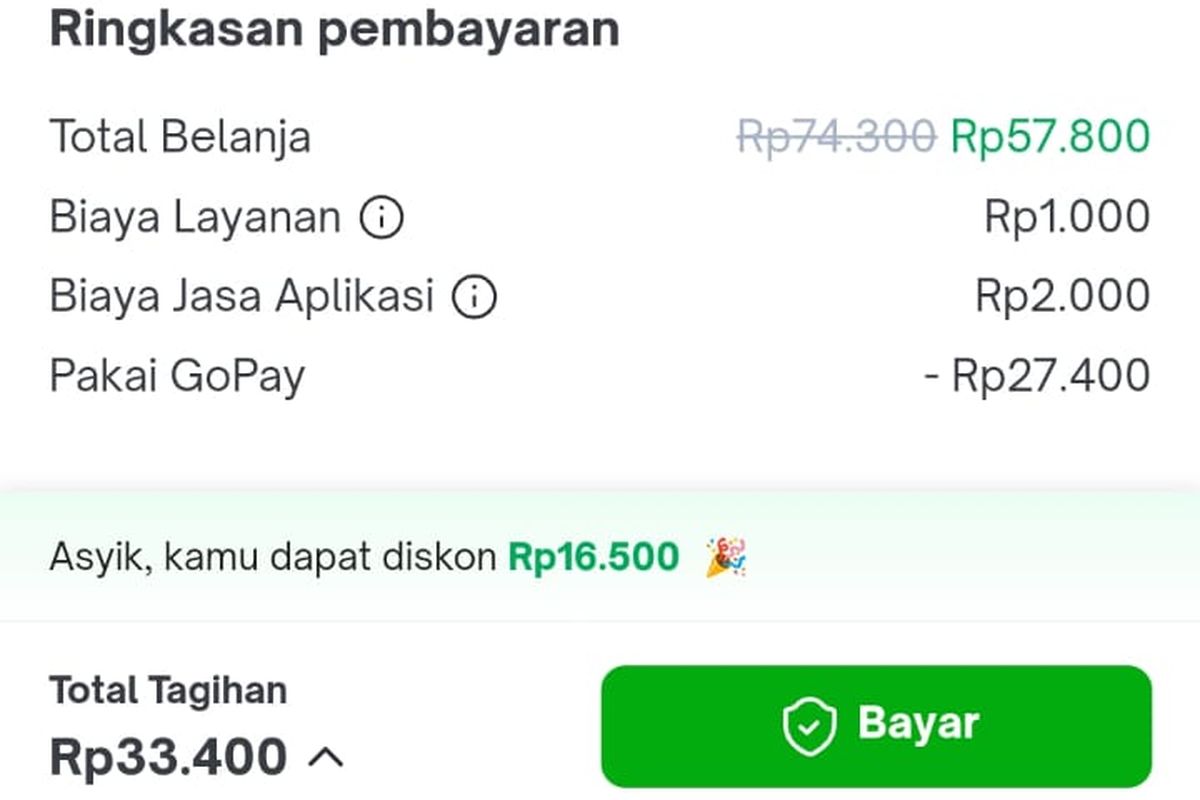Click the Total Tagihan label
Image resolution: width=1200 pixels, height=800 pixels.
pos(168,690)
